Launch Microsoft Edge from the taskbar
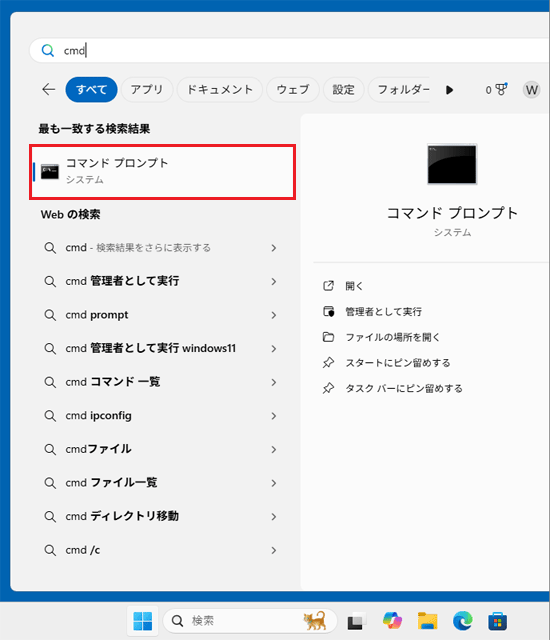This screenshot has width=550, height=640. tap(463, 621)
